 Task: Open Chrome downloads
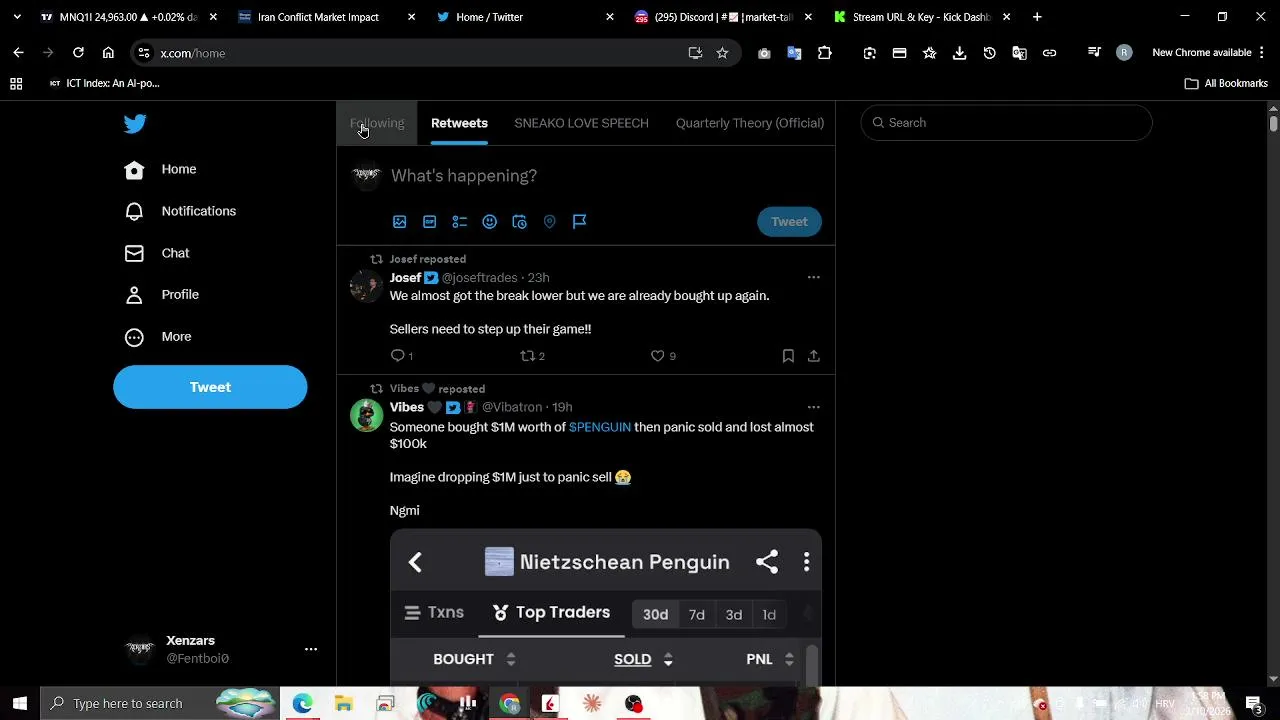pos(959,53)
